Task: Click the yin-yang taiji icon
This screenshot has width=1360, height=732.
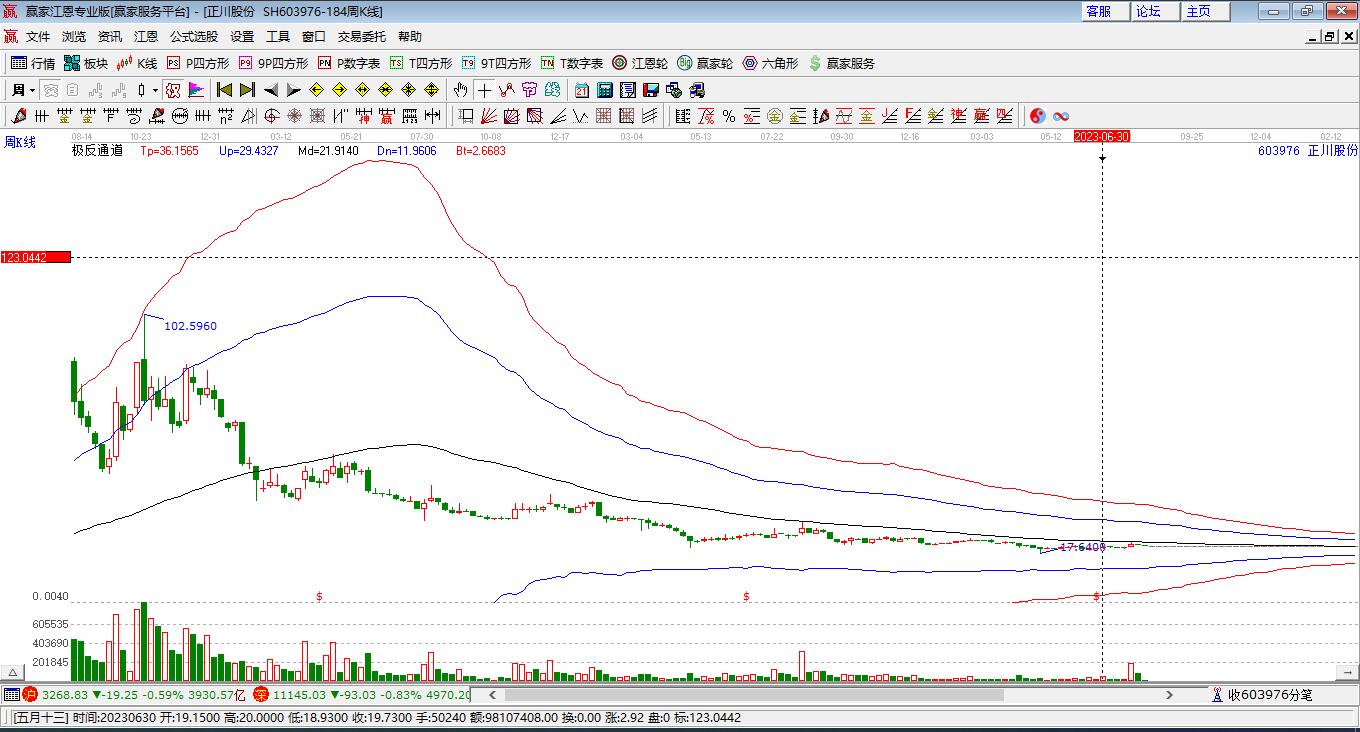Action: [x=1038, y=116]
